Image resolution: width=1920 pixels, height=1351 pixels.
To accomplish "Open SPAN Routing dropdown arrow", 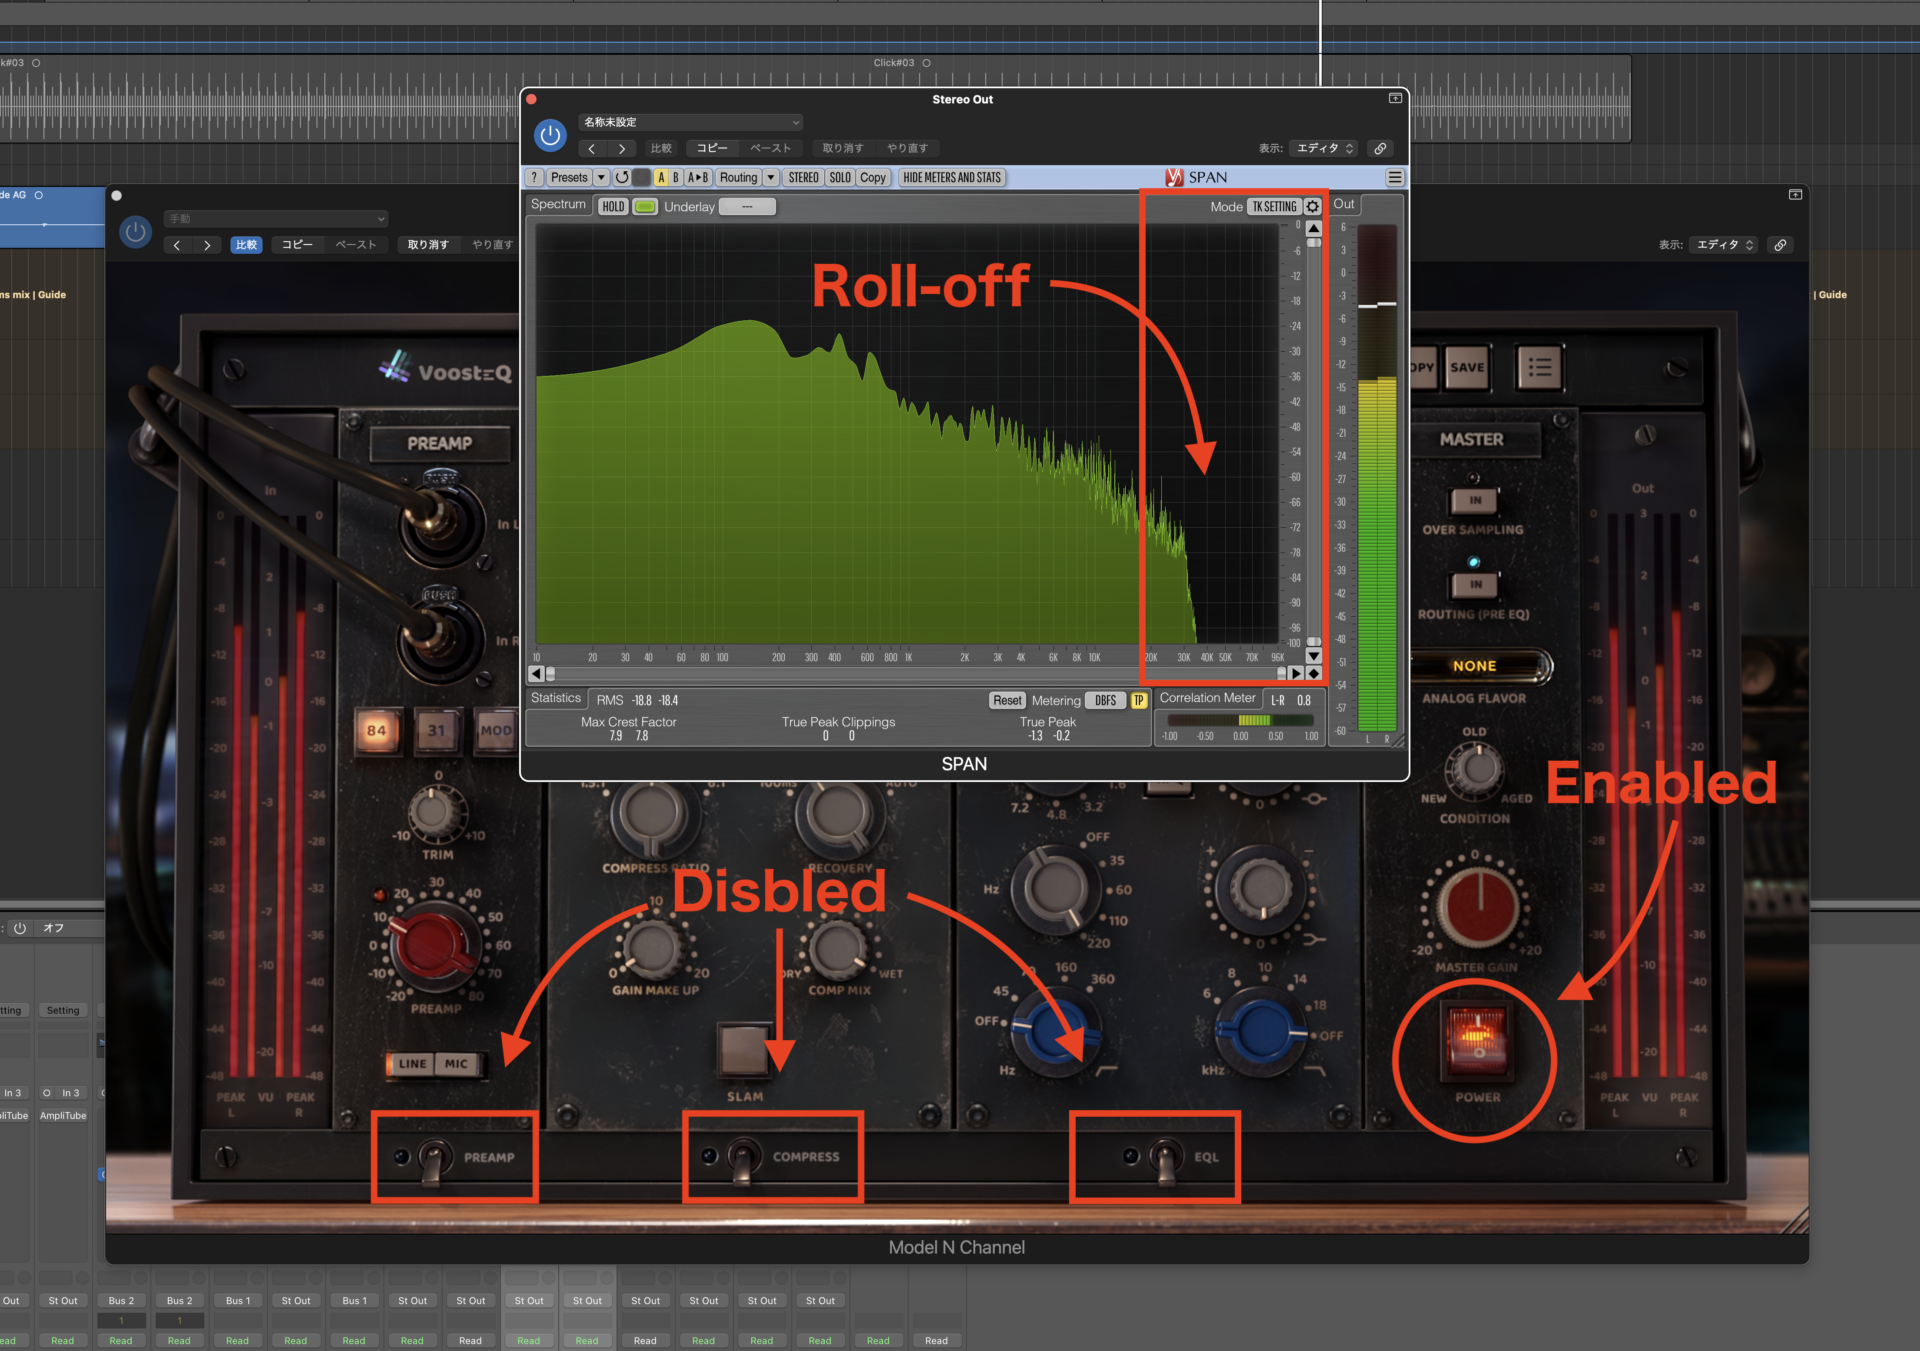I will [x=771, y=177].
